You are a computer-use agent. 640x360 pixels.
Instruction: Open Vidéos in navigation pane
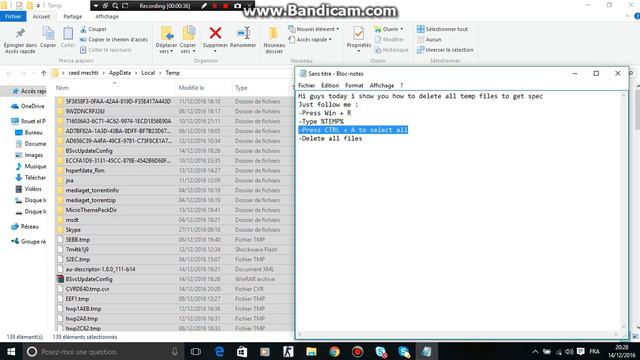pos(28,189)
